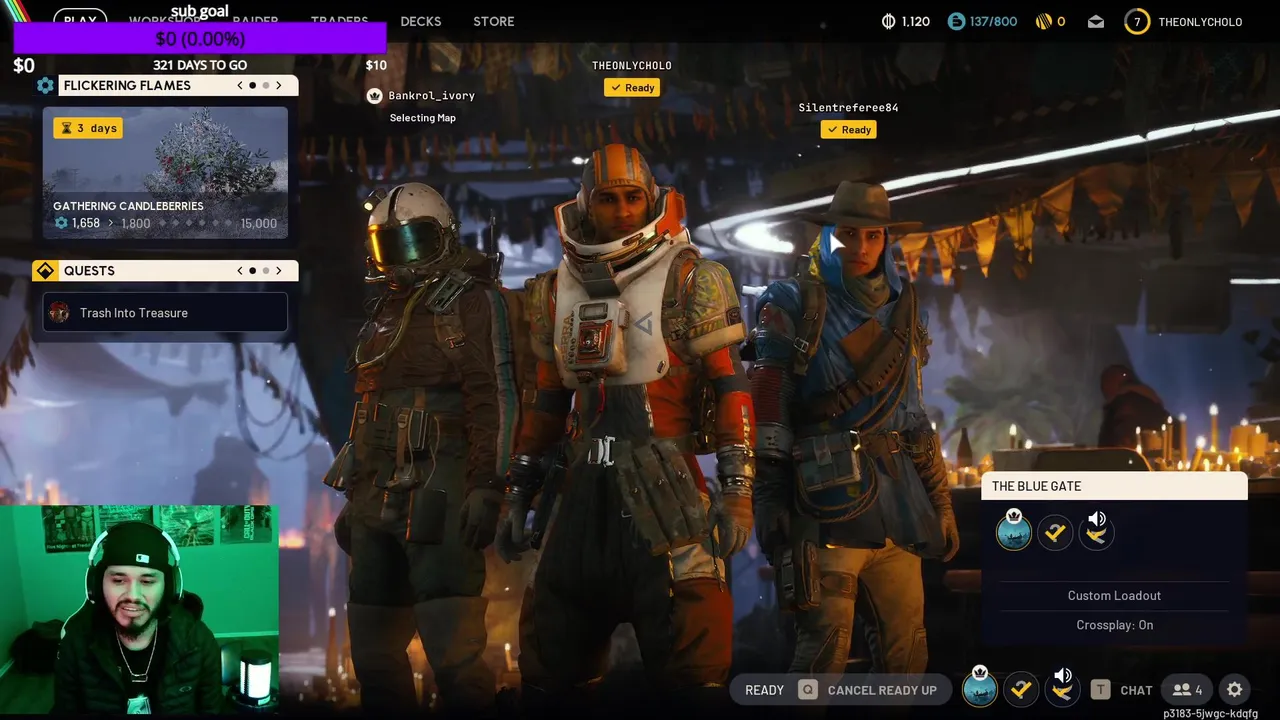This screenshot has height=720, width=1280.
Task: Click the blue cred icon showing 137/800
Action: coord(956,21)
